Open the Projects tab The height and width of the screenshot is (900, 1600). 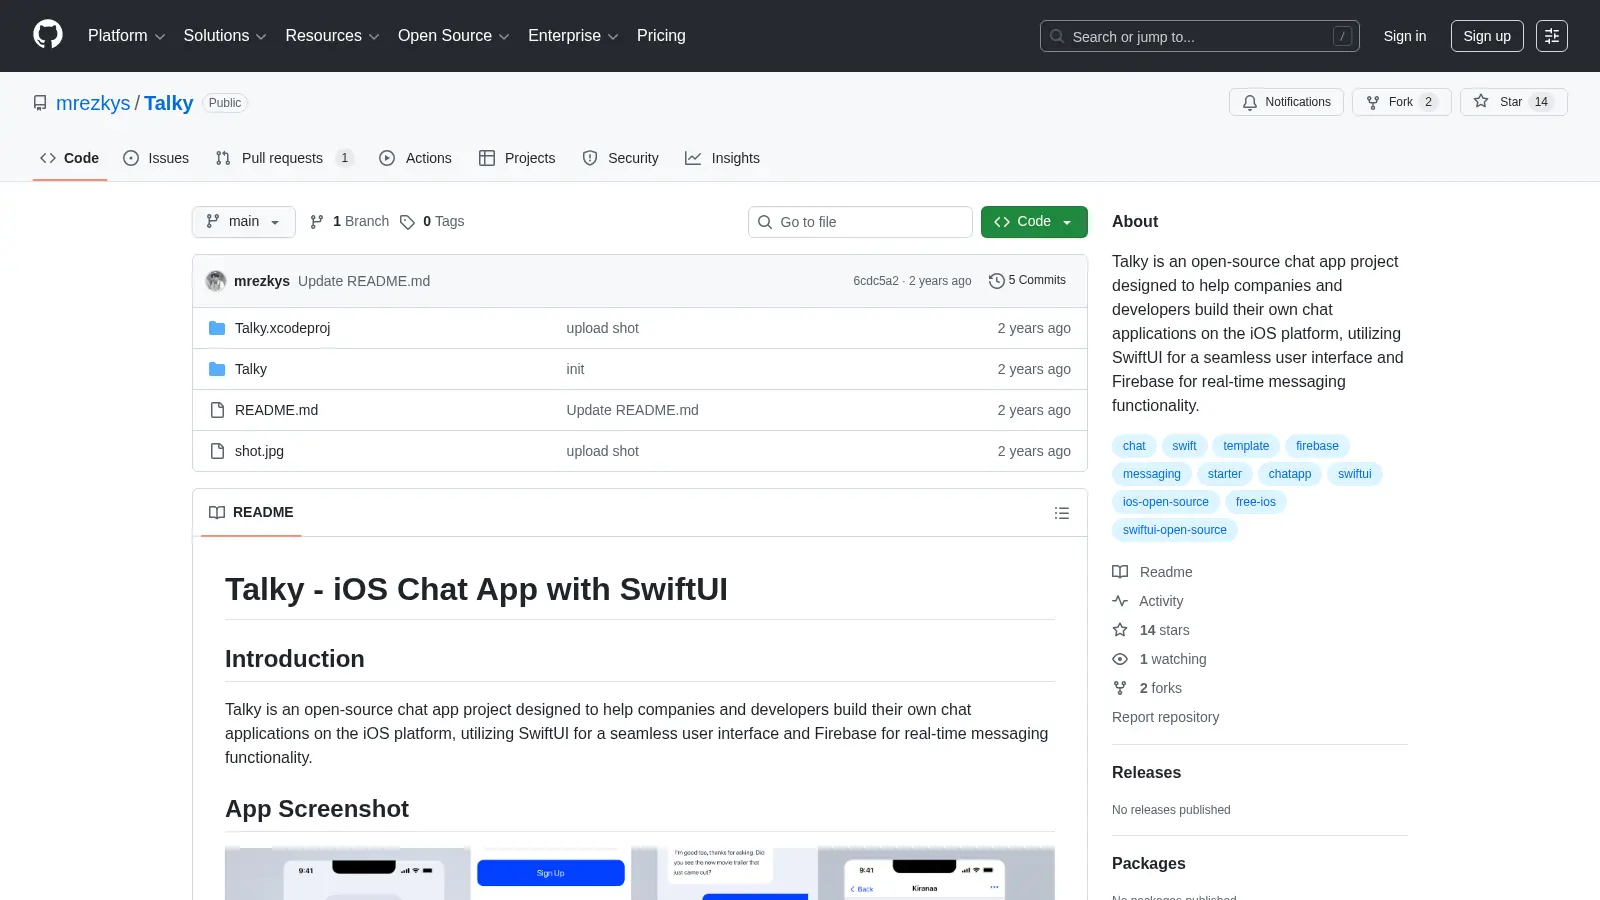pyautogui.click(x=517, y=158)
